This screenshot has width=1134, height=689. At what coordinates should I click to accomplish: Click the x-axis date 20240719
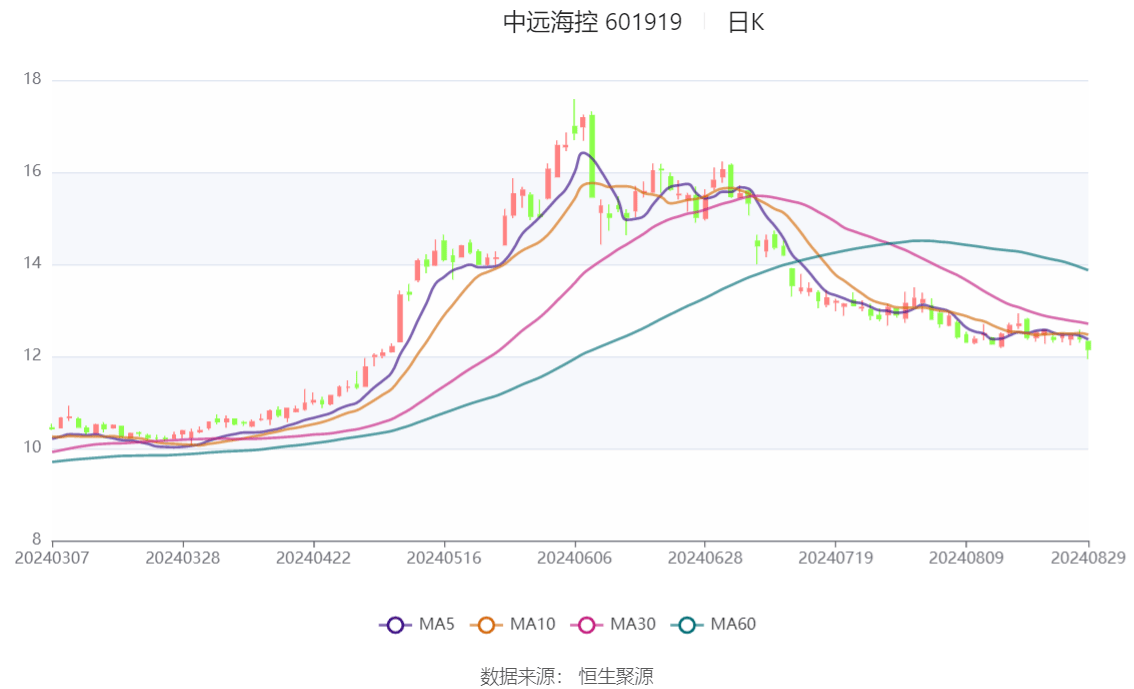(x=835, y=558)
